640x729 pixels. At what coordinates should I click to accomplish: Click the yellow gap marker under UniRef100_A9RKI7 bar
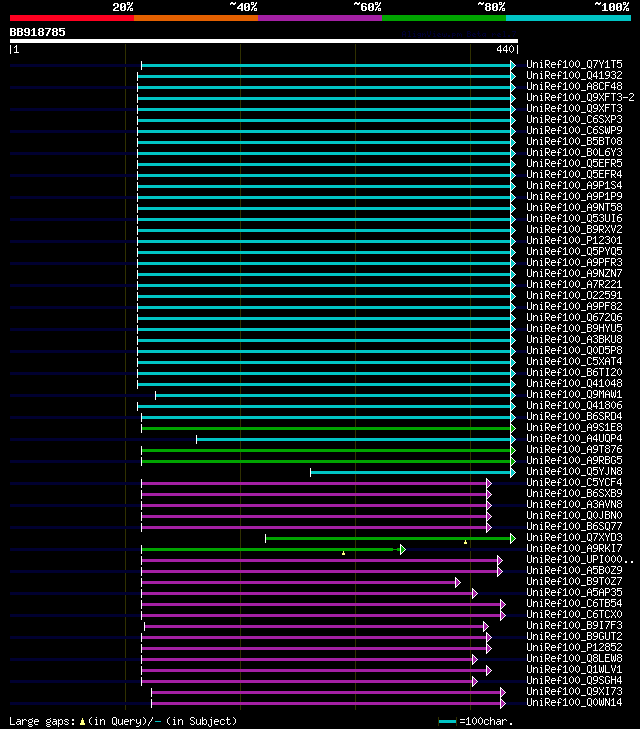pos(343,553)
